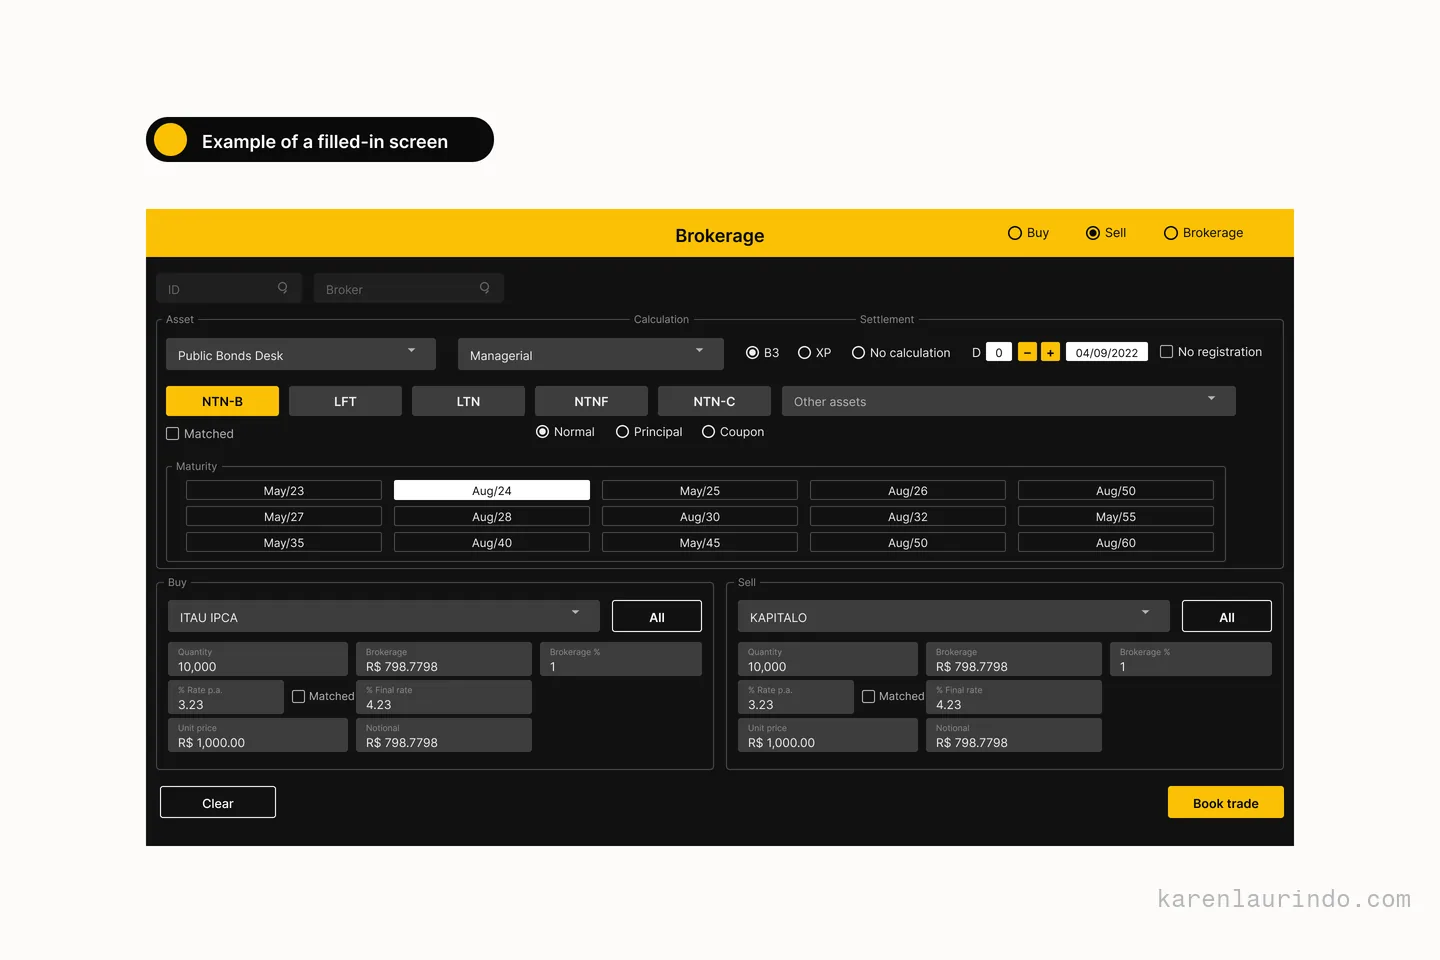Click All button in Buy panel
Screen dimensions: 1440x960
(657, 616)
